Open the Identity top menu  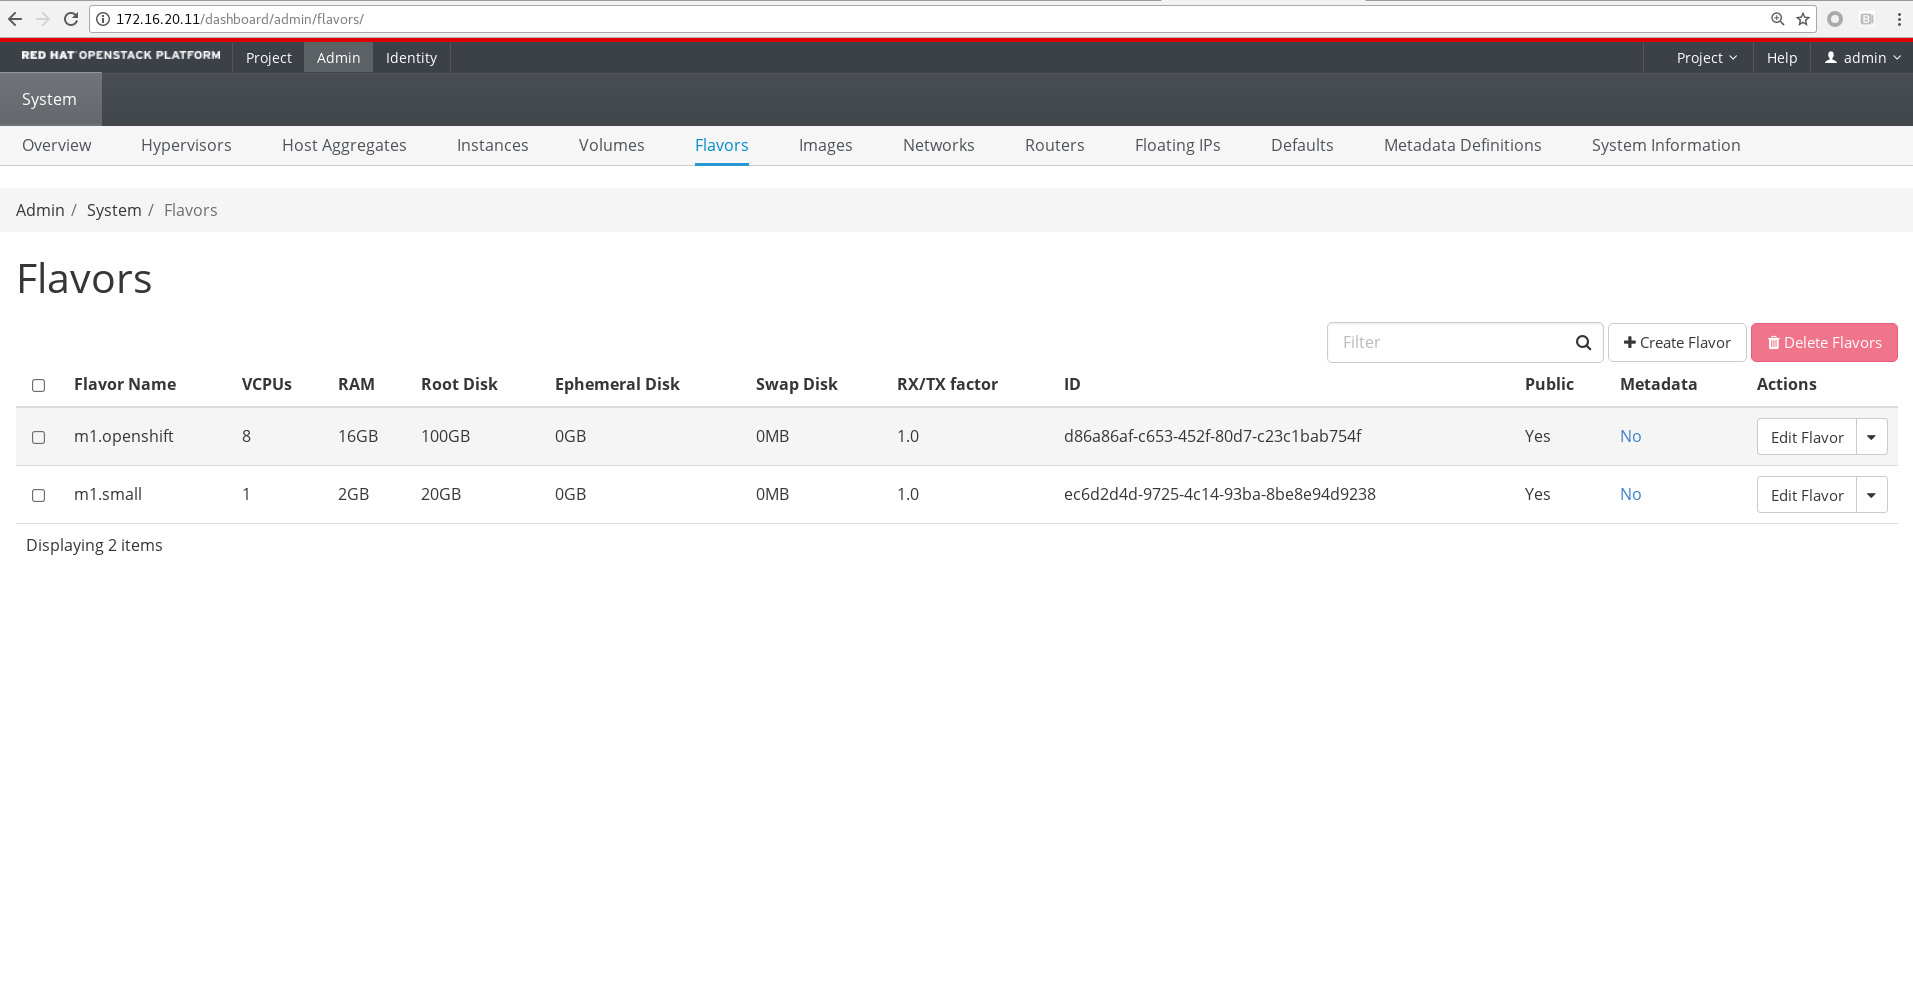point(412,58)
